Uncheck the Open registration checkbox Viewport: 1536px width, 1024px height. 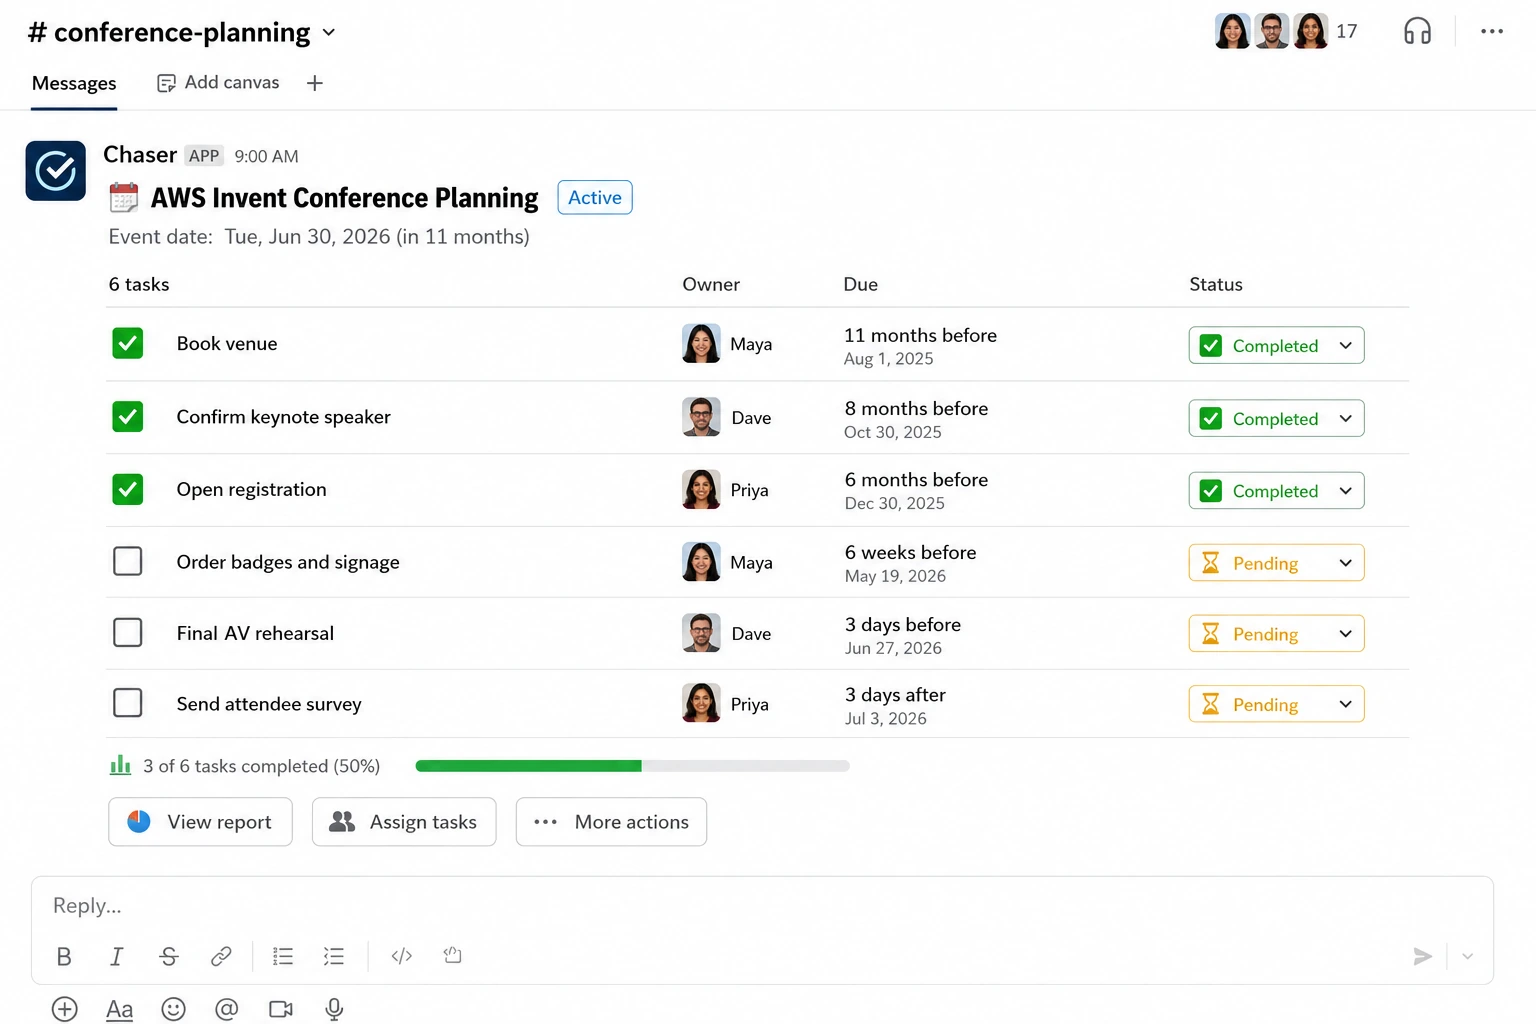point(128,489)
